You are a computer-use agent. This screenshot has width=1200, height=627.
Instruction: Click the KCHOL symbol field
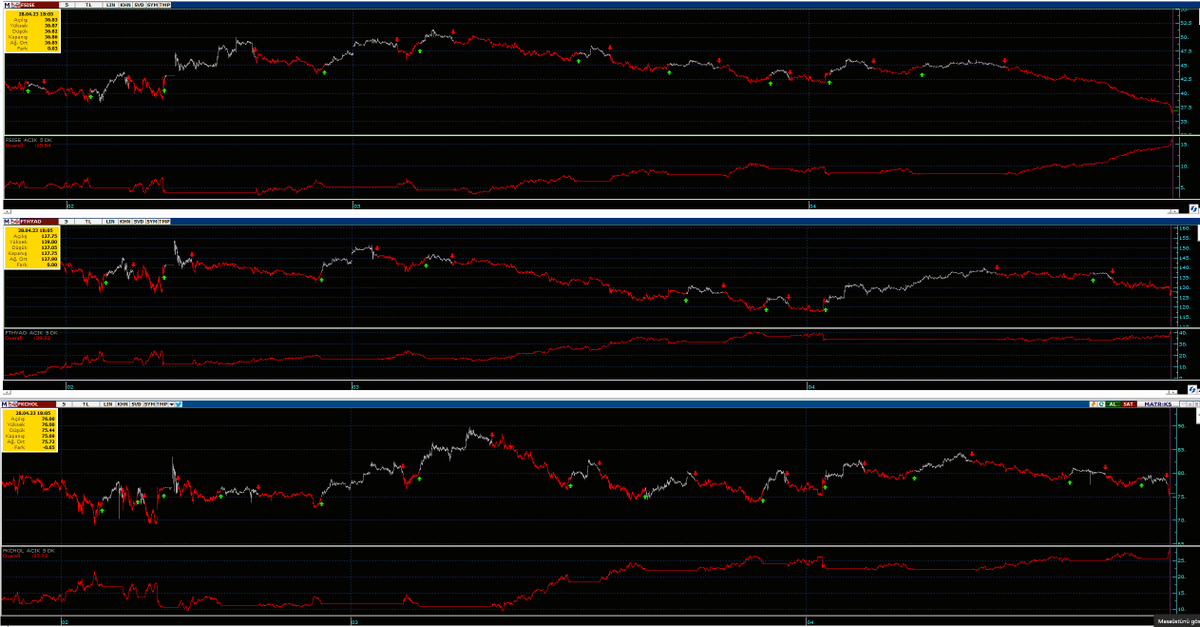tap(37, 404)
